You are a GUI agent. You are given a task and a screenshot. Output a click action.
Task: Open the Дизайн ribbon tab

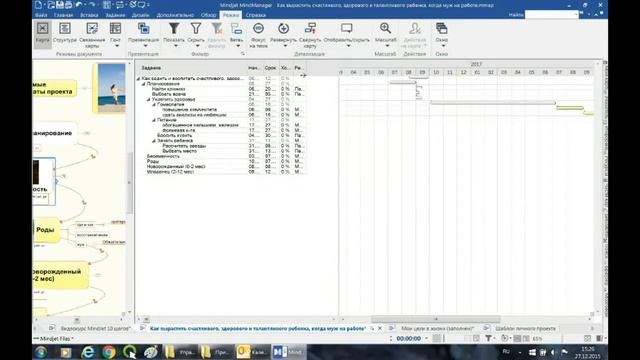tap(140, 15)
